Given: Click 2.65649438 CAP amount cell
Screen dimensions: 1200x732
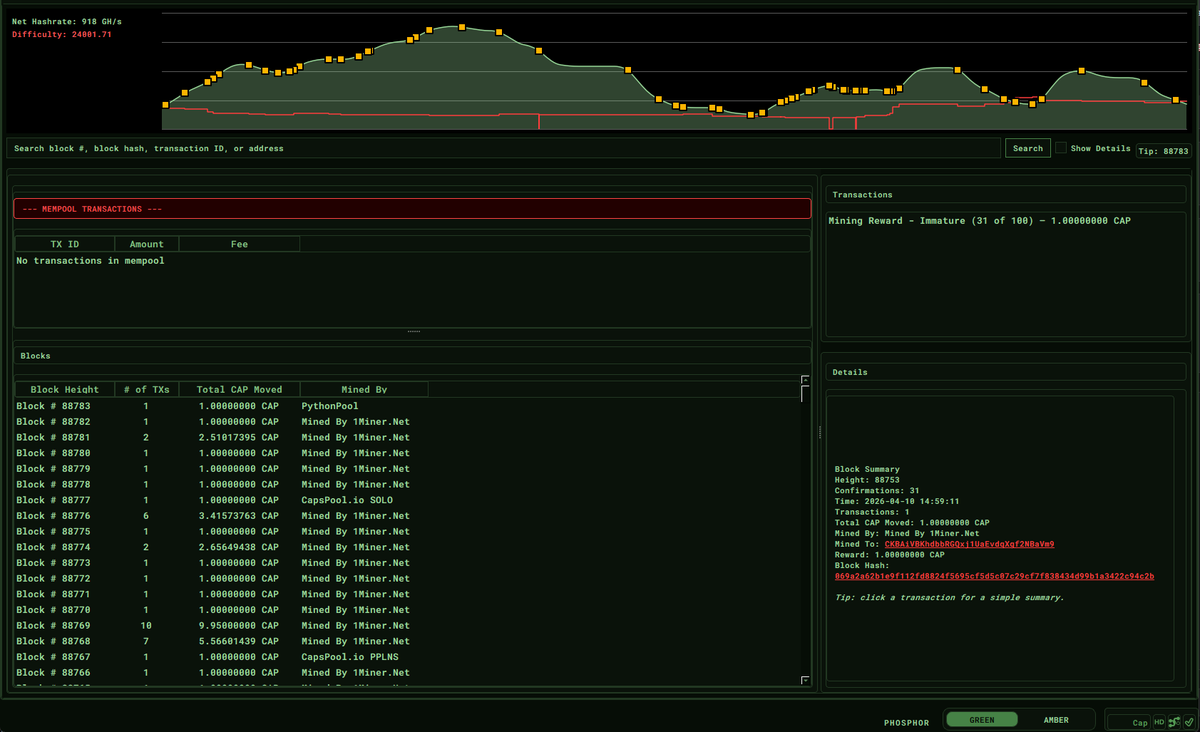Looking at the screenshot, I should tap(239, 548).
